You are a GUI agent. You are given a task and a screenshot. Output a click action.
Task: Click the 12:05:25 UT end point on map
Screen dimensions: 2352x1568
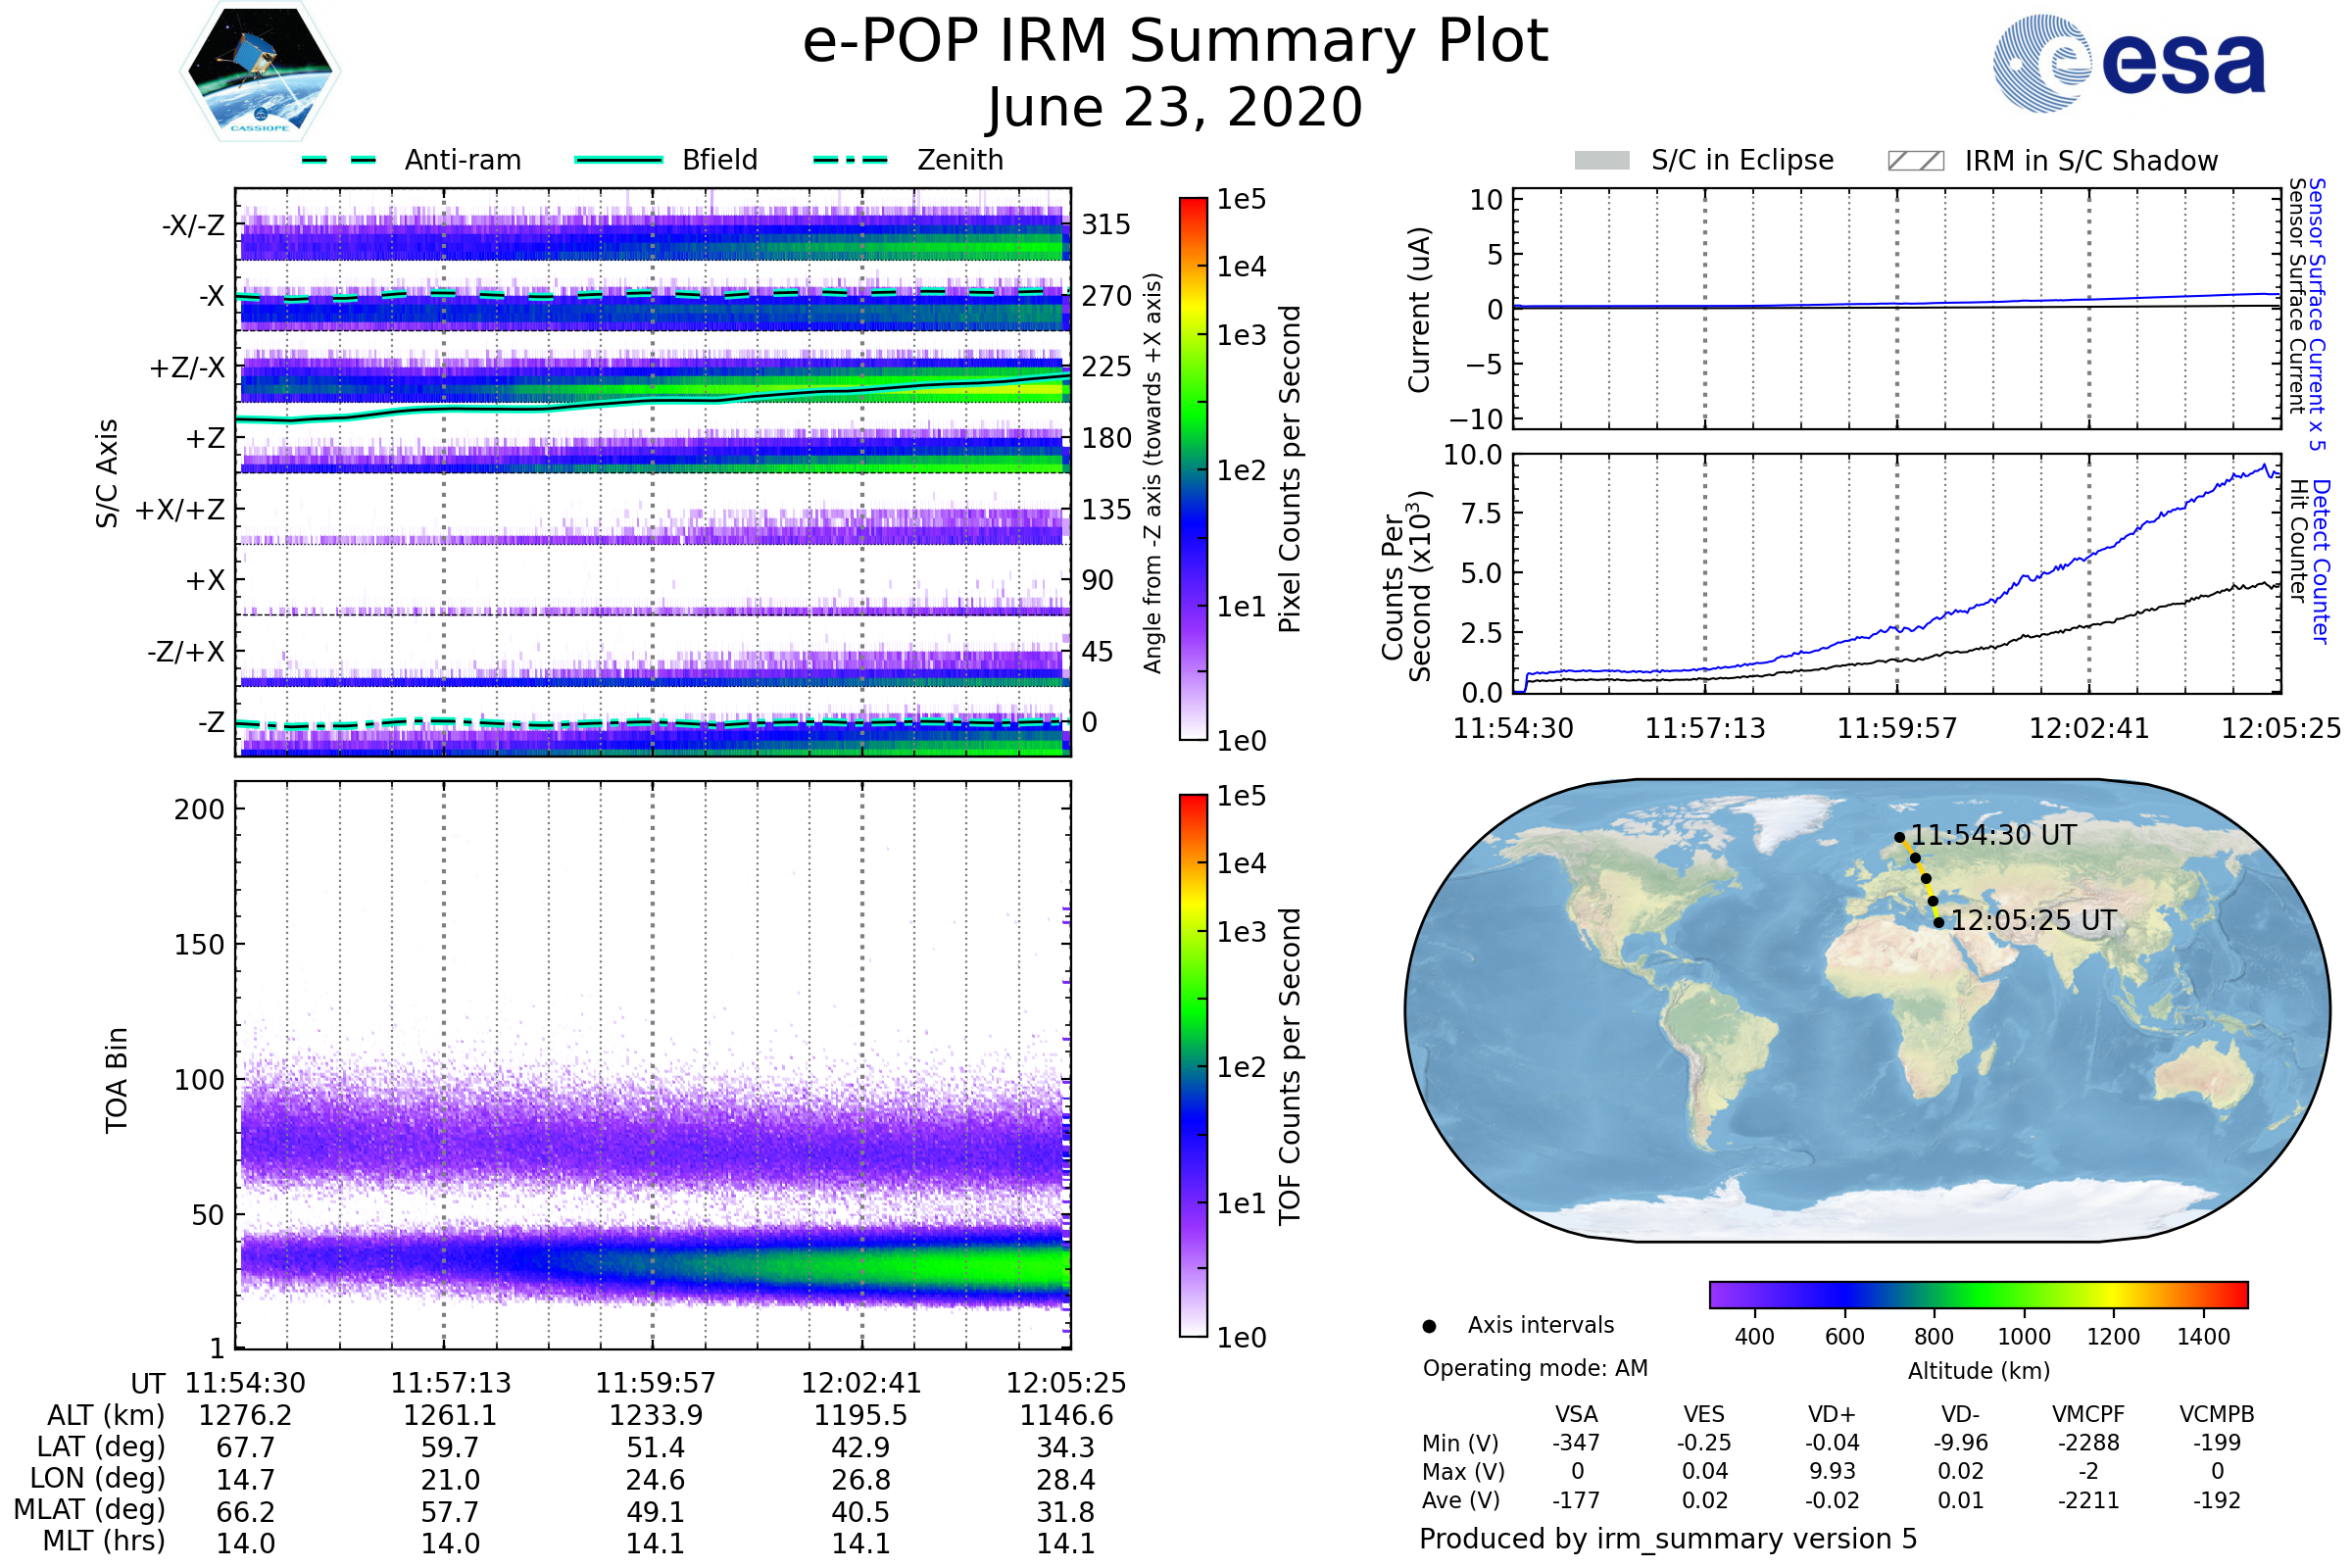coord(1939,923)
